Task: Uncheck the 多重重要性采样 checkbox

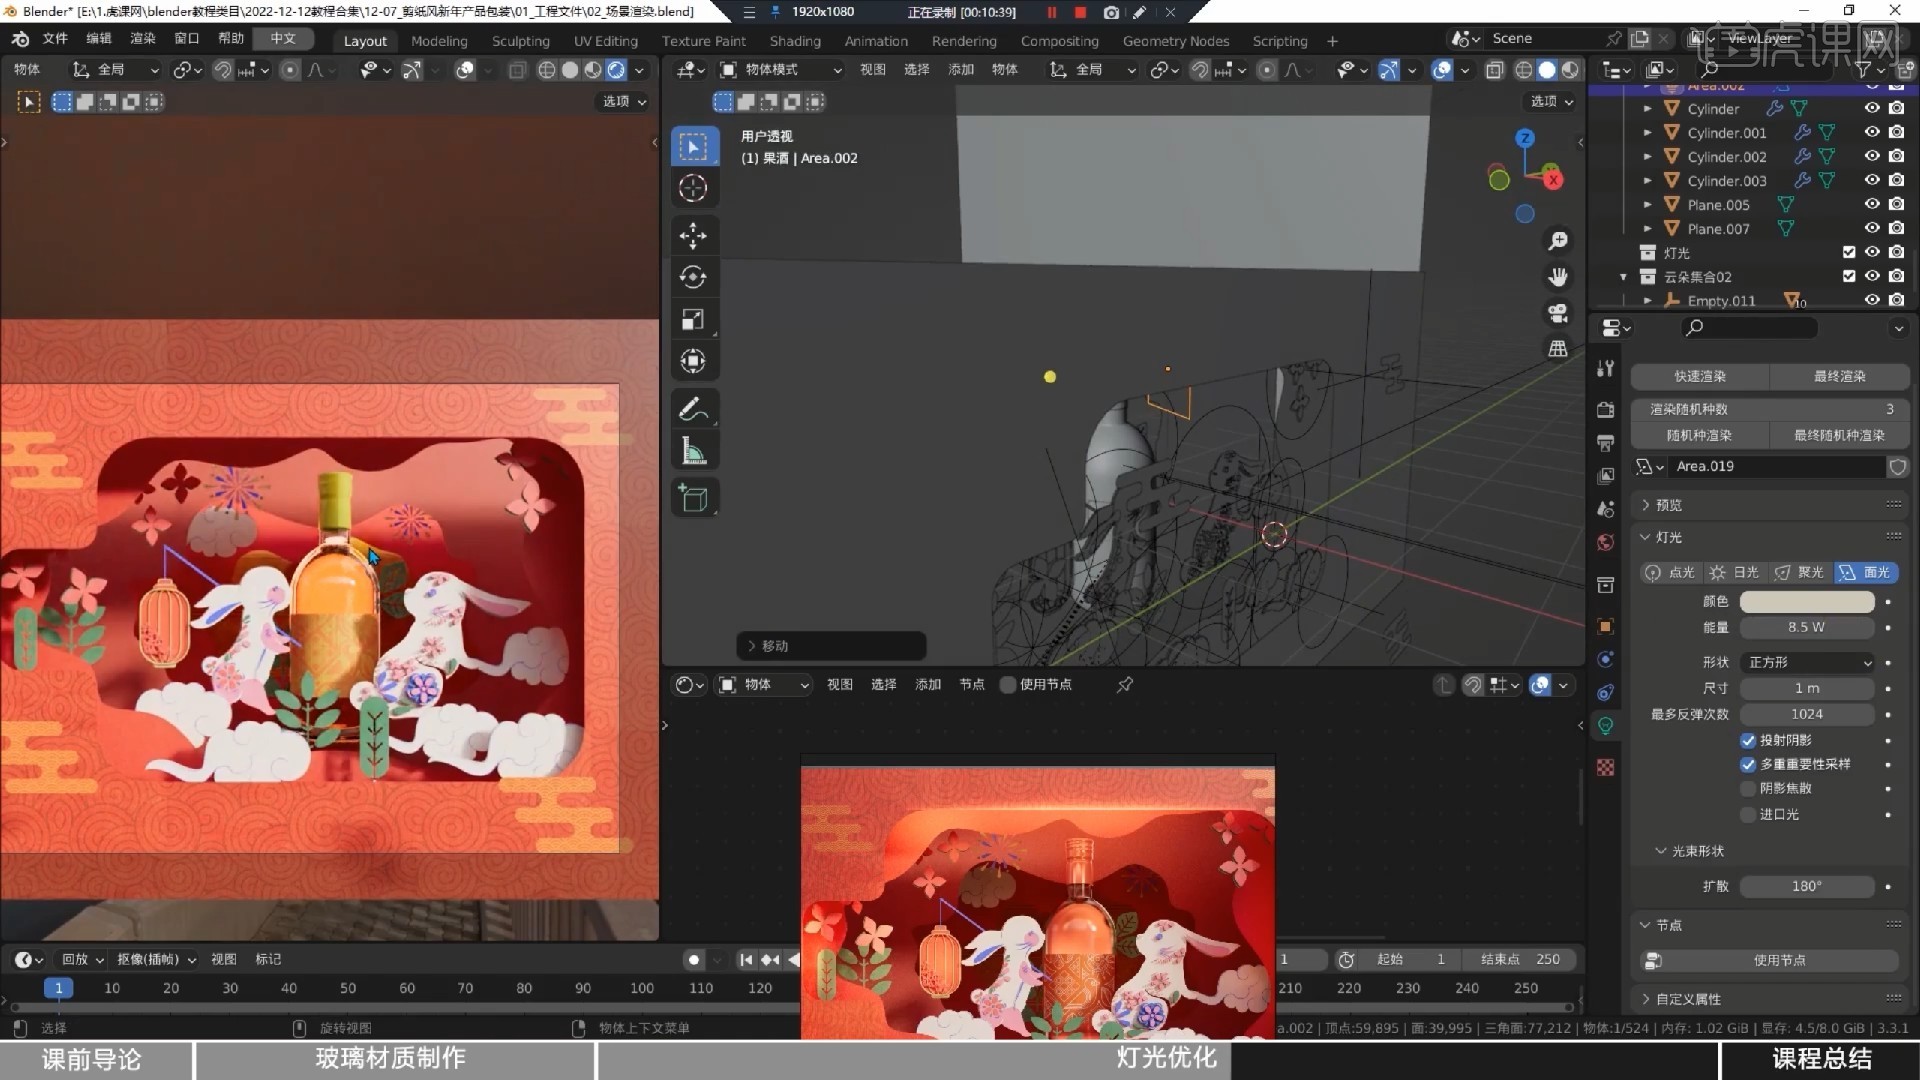Action: 1748,764
